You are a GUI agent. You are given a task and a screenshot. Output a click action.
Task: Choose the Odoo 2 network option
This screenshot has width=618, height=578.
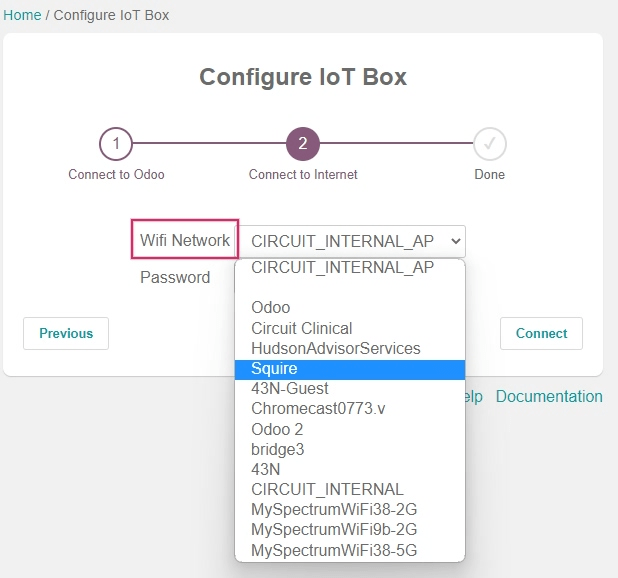point(277,429)
